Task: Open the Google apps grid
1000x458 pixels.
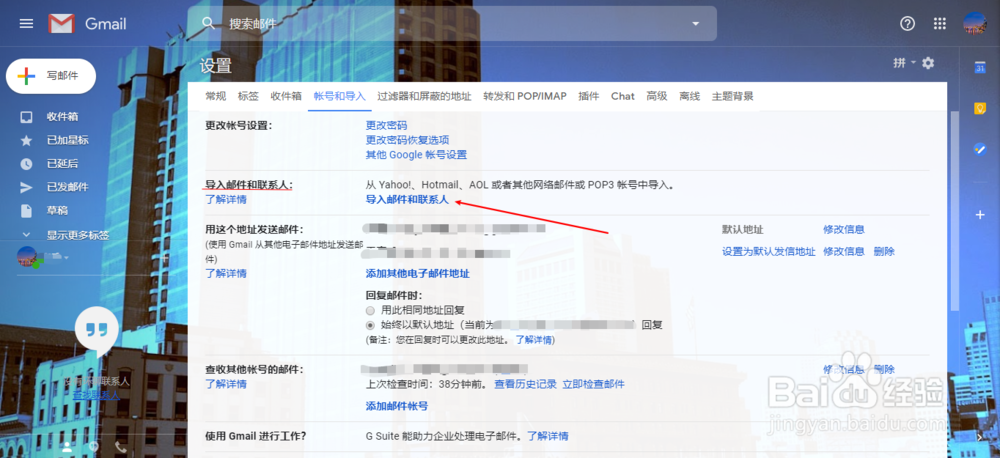Action: click(x=939, y=24)
